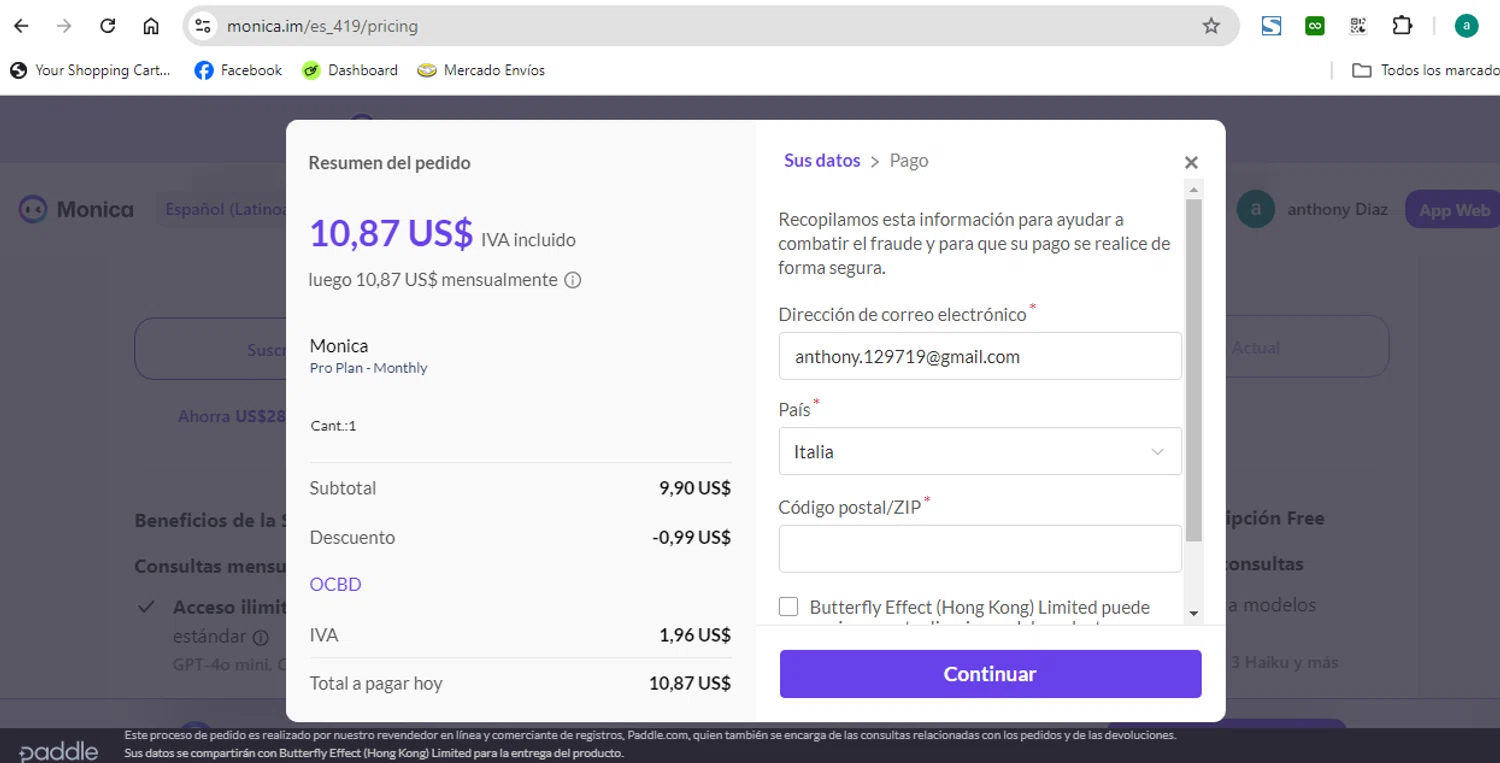Click the form scrollbar down arrow
The width and height of the screenshot is (1500, 763).
tap(1194, 612)
